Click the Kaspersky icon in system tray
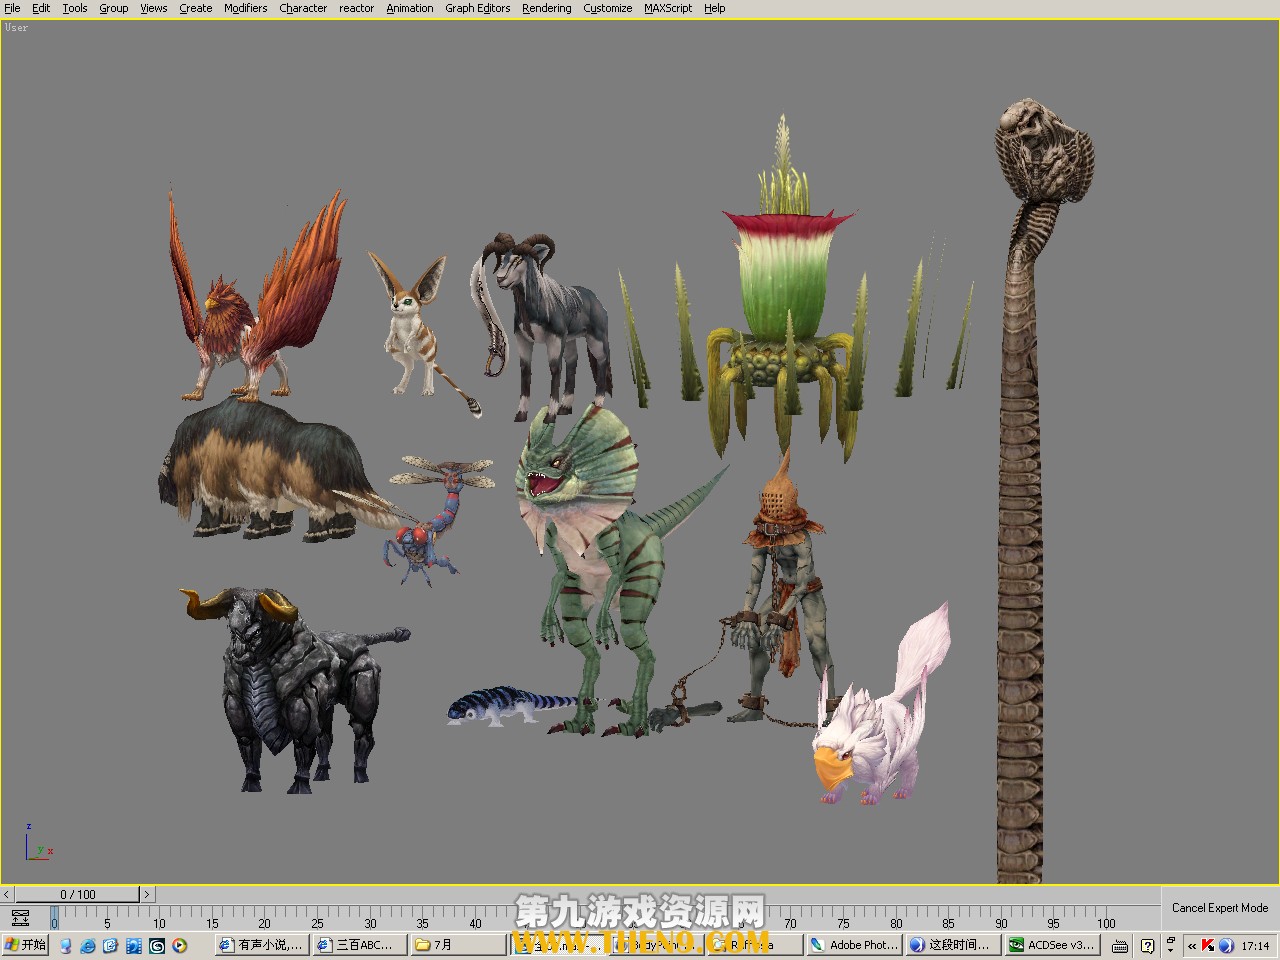 [x=1208, y=945]
